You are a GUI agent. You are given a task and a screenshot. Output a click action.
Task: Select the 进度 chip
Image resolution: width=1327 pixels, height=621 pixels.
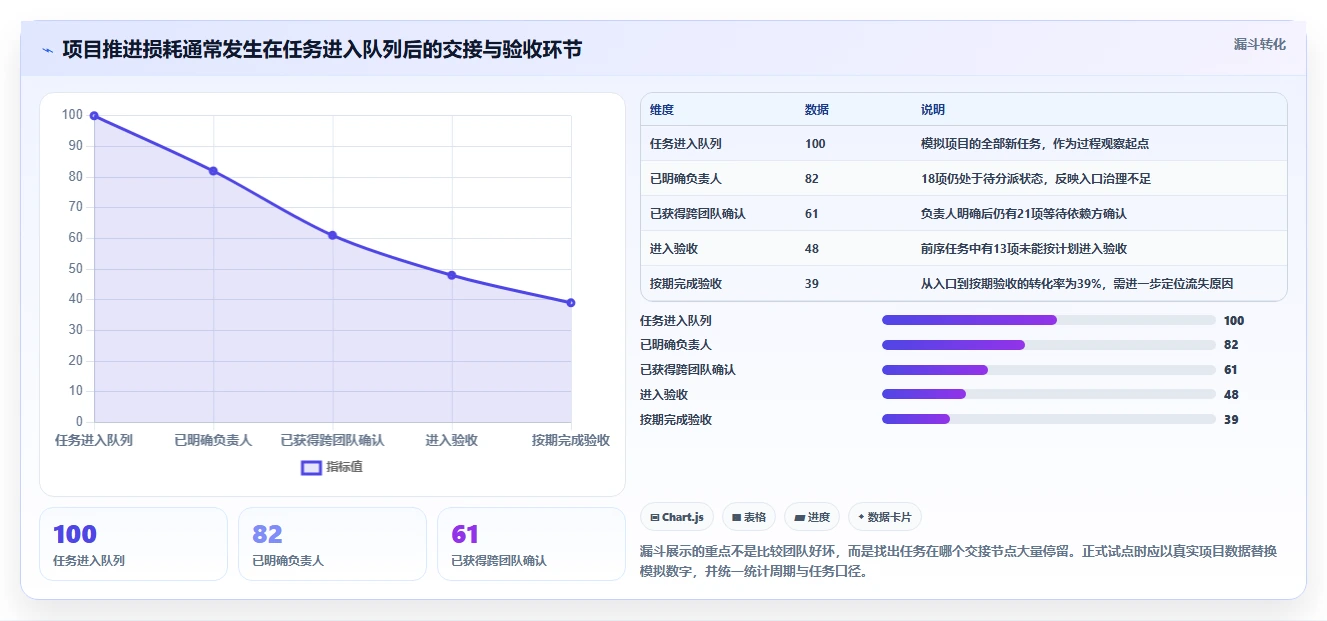point(812,517)
